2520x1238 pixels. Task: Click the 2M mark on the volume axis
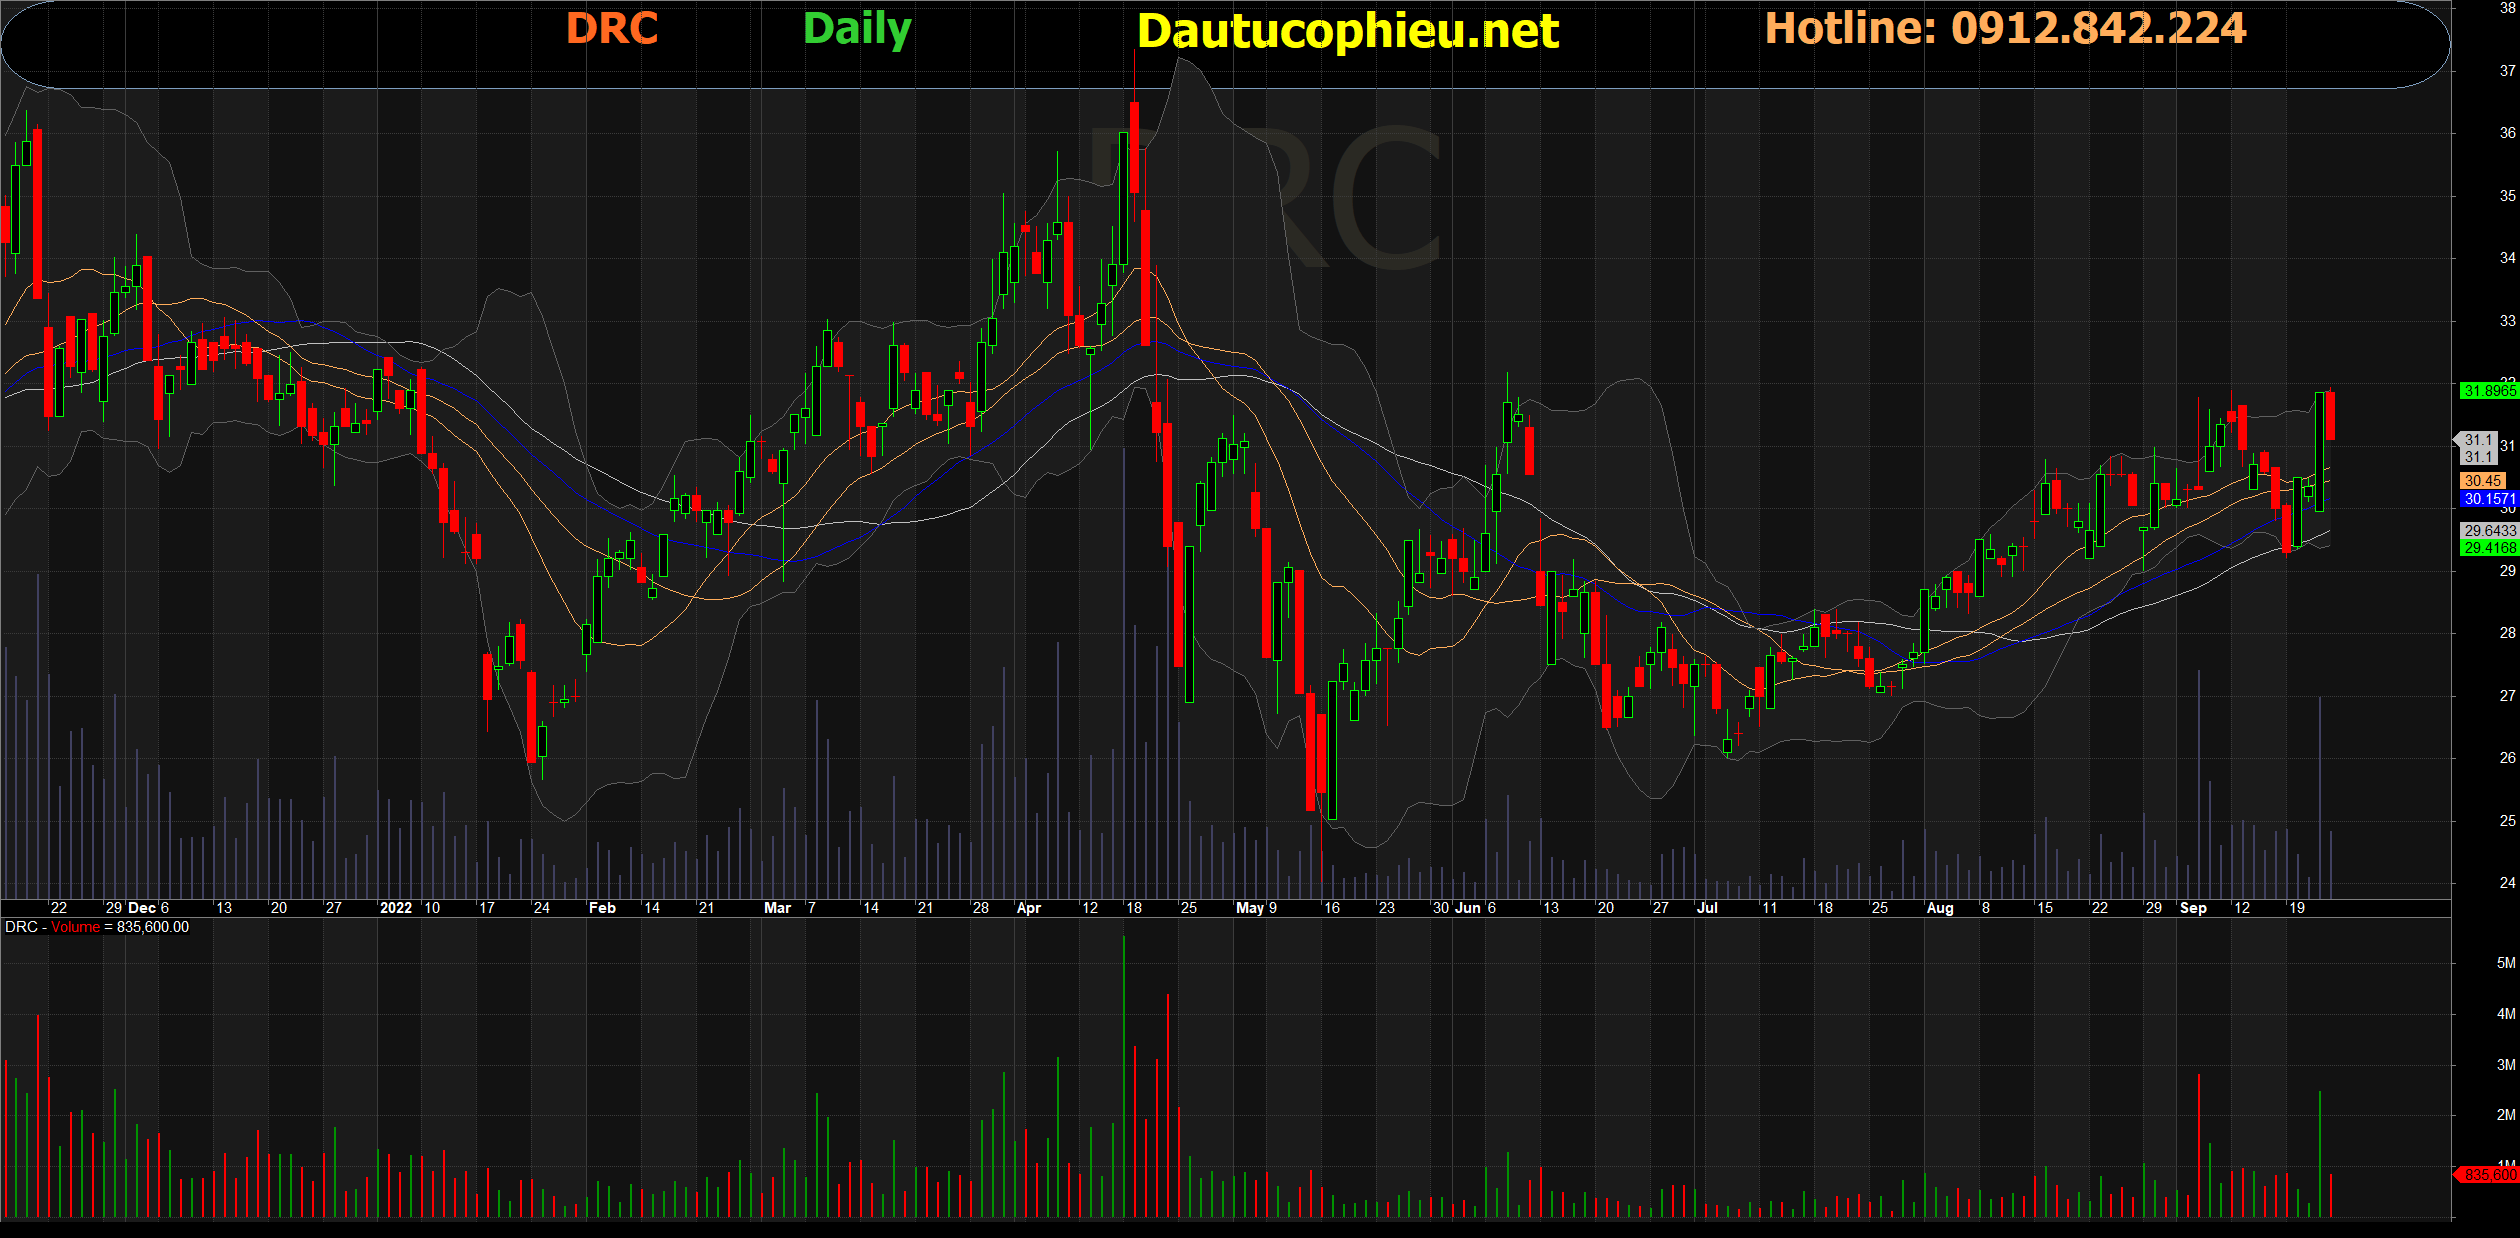tap(2506, 1115)
